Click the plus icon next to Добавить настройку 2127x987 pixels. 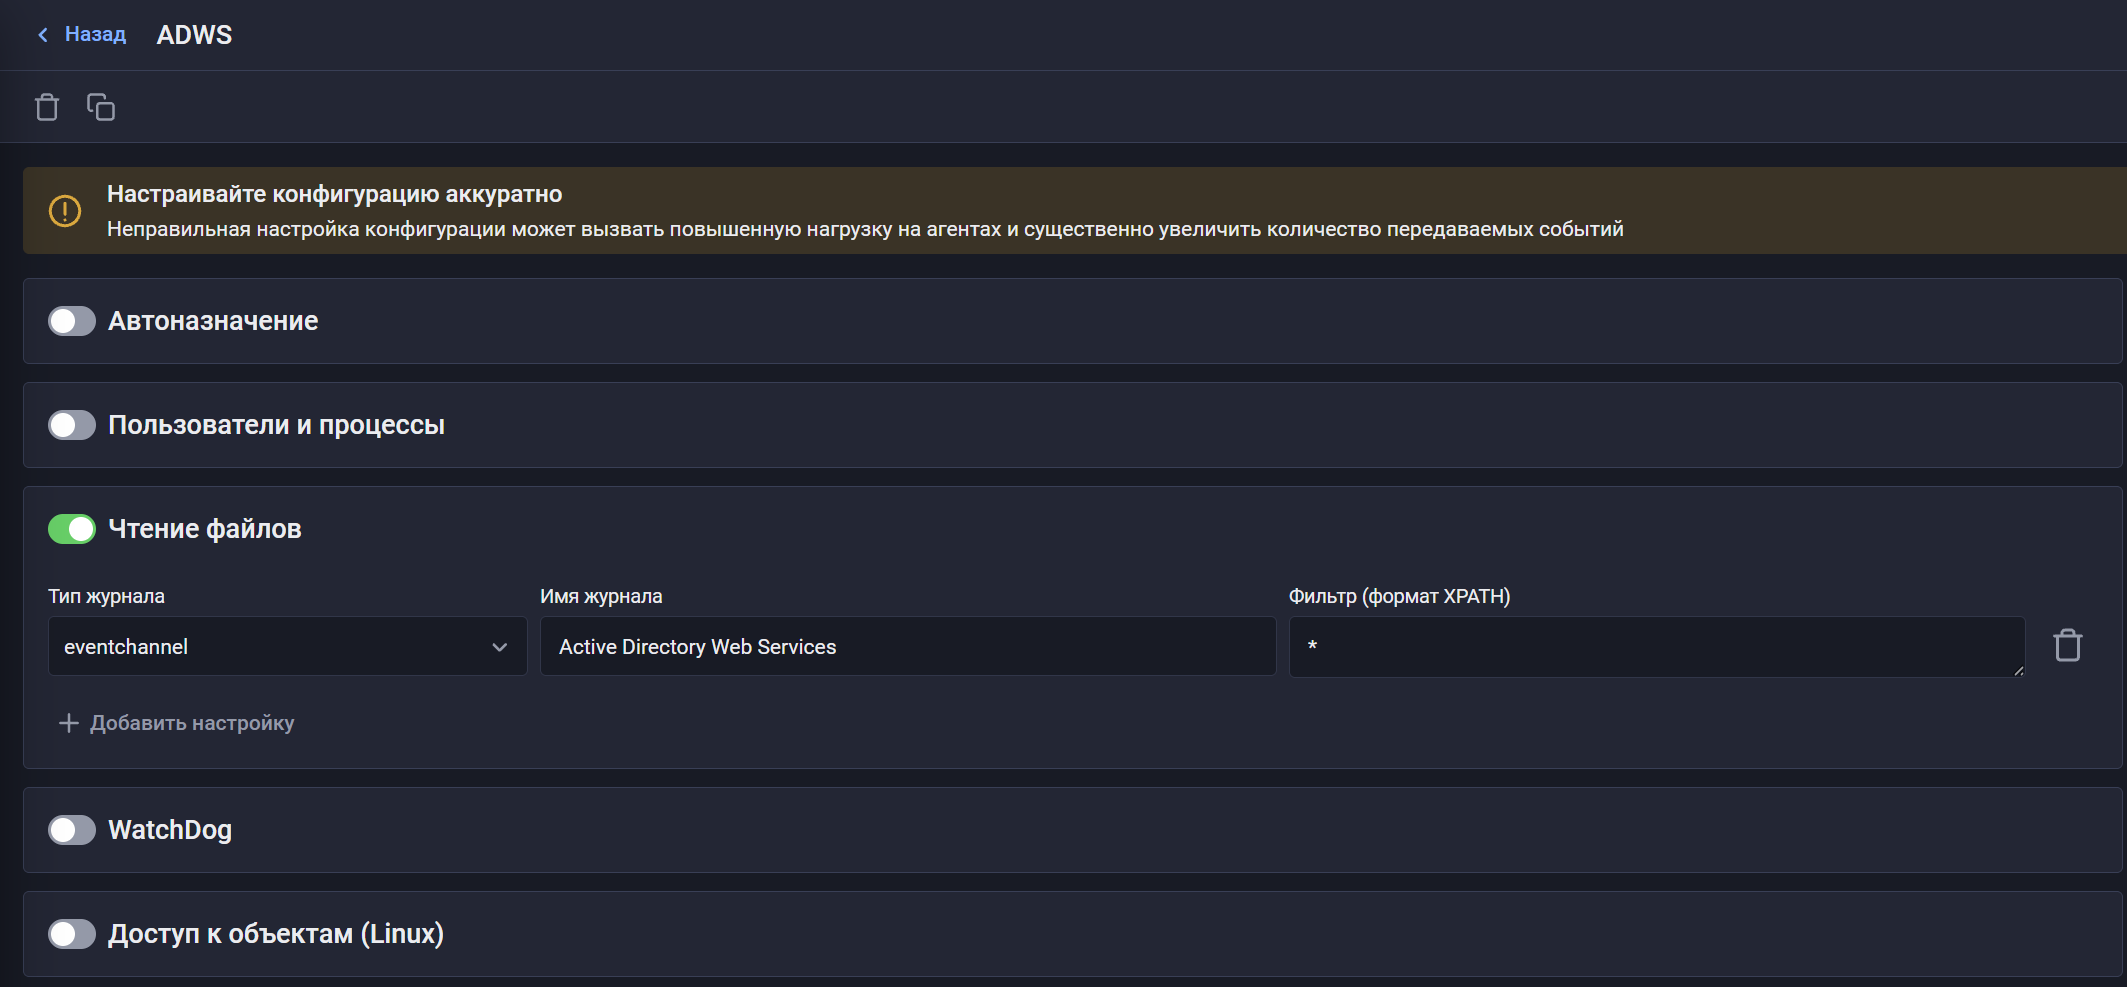point(69,723)
